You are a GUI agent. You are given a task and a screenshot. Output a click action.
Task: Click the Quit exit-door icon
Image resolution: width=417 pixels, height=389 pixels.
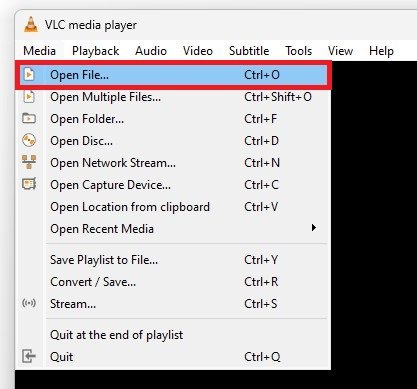(x=29, y=356)
